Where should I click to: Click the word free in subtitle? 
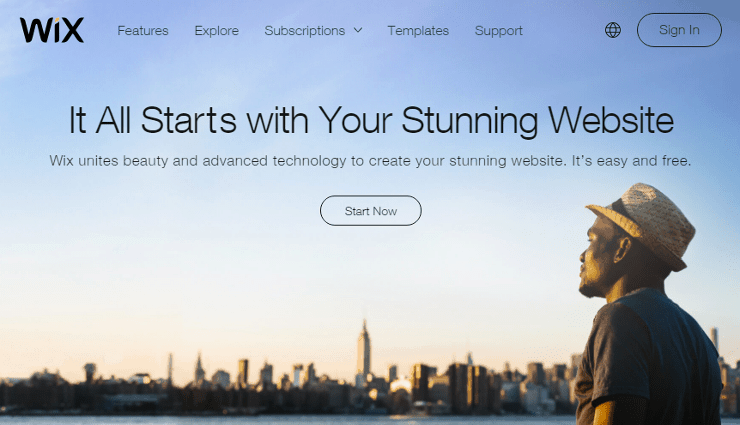click(676, 161)
